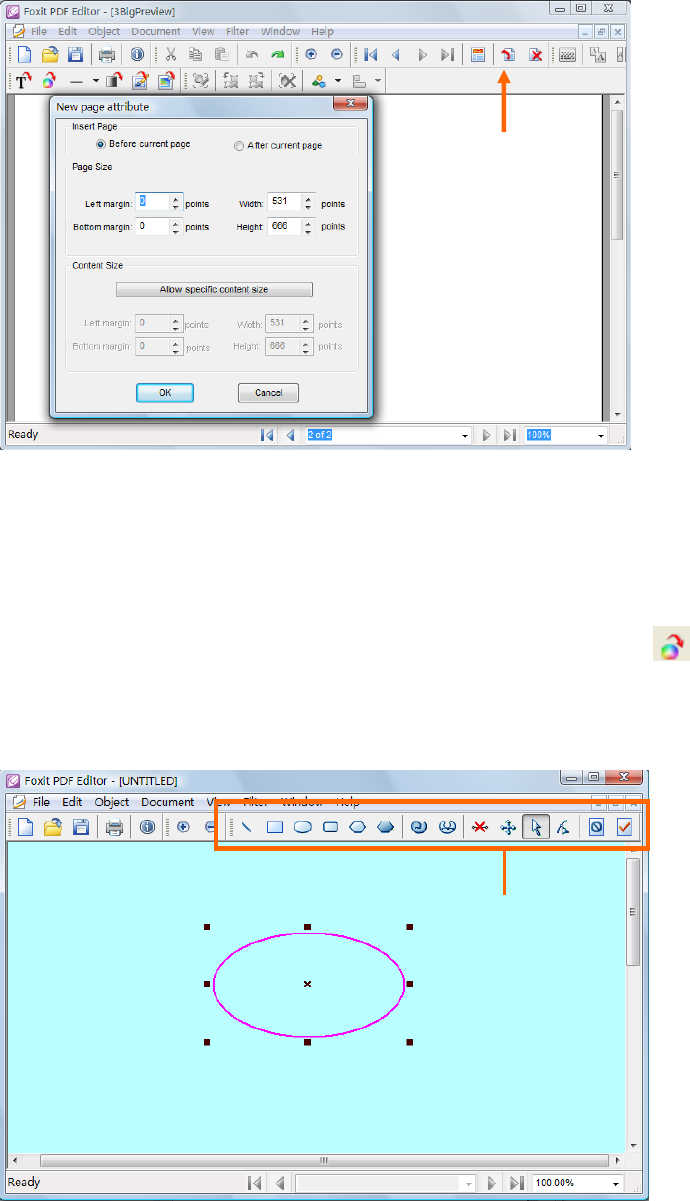Viewport: 690px width, 1201px height.
Task: Click Page Size Bottom margin spinner arrows
Action: tap(176, 227)
